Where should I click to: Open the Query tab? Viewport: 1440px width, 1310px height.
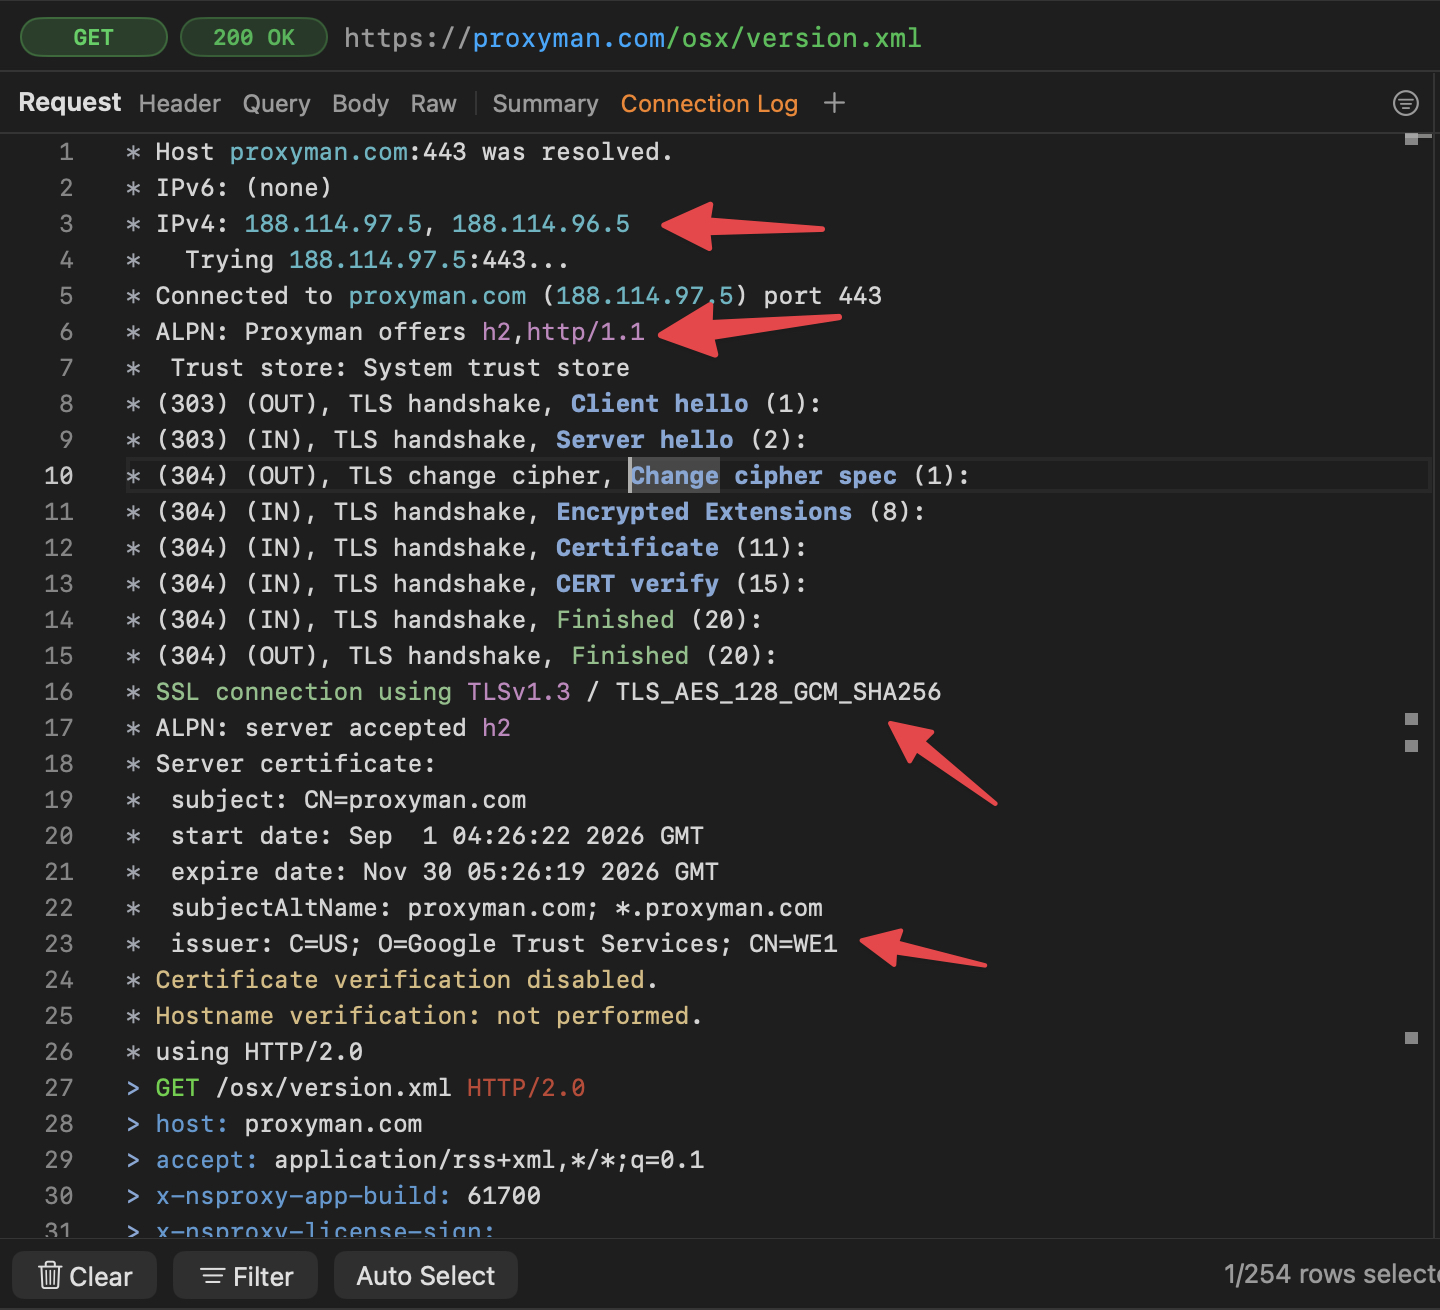pos(276,104)
